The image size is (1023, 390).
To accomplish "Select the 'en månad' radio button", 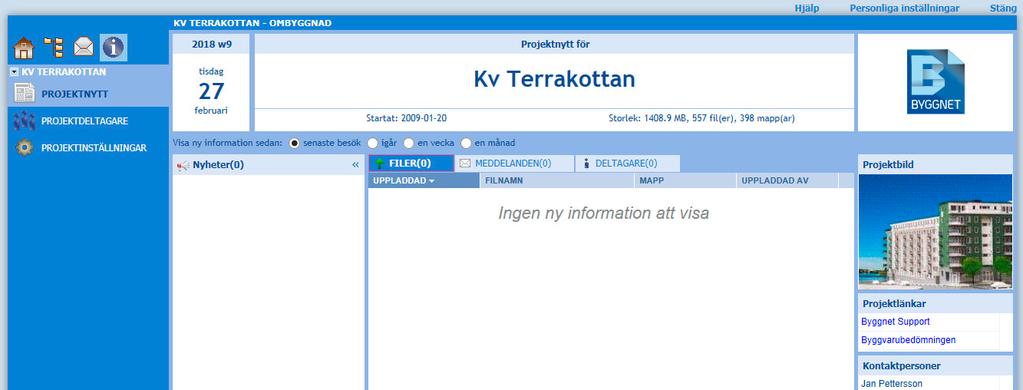I will click(466, 143).
